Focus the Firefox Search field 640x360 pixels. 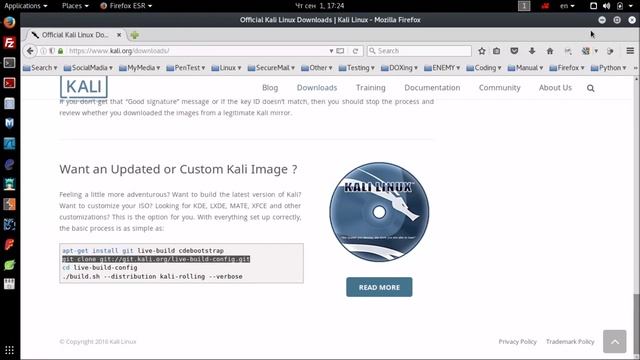point(419,51)
